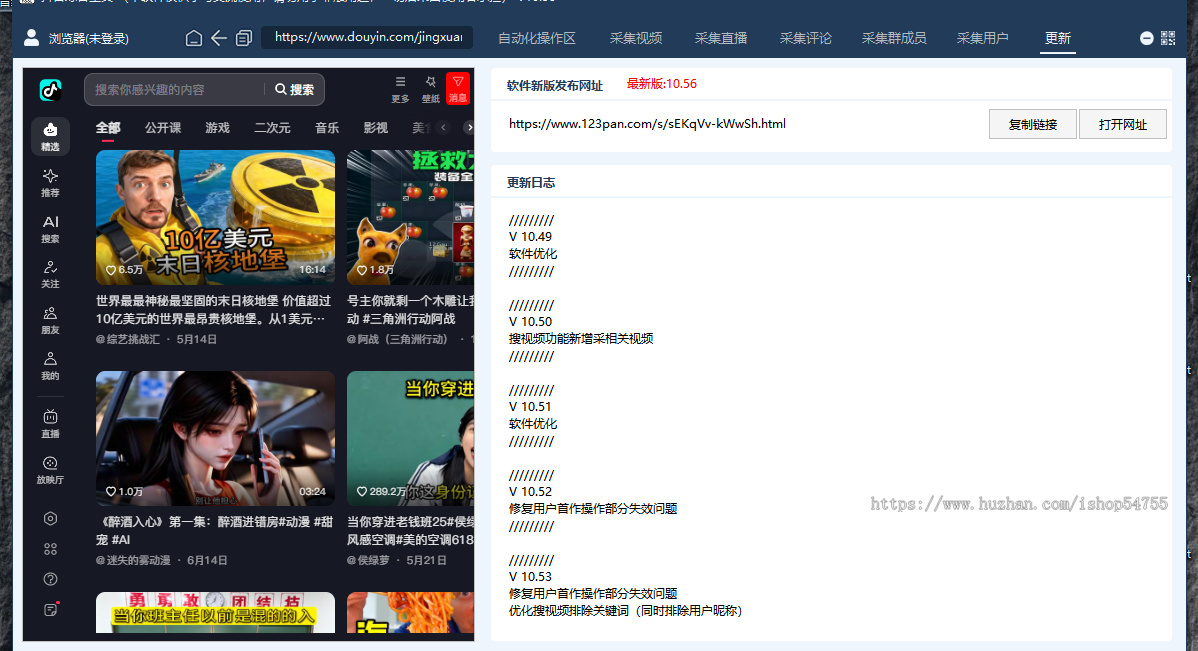Focus the URL address field

pyautogui.click(x=367, y=37)
